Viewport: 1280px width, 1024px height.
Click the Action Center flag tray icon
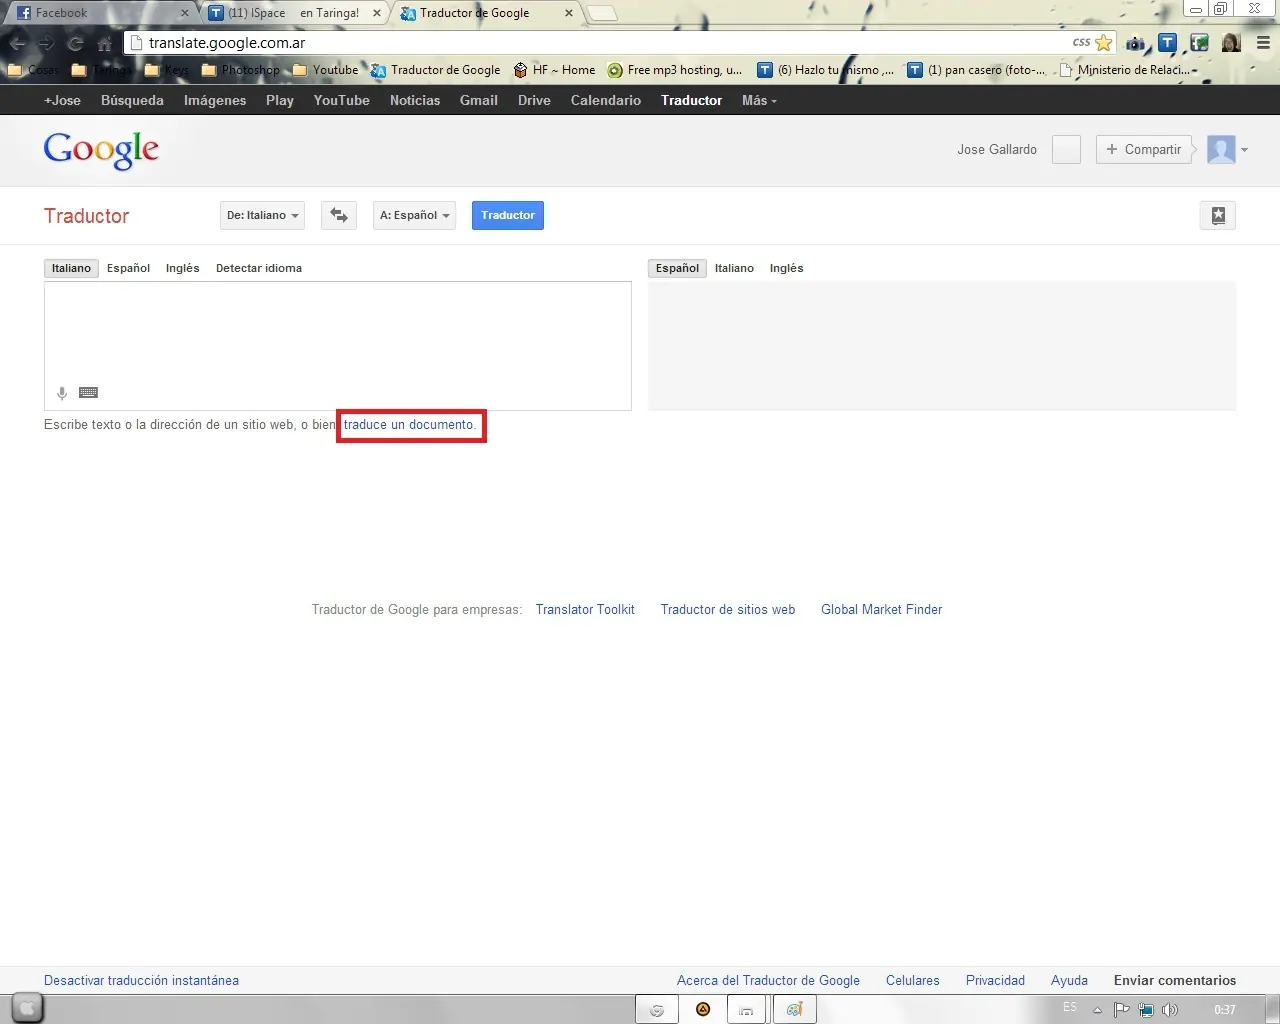pyautogui.click(x=1121, y=1010)
